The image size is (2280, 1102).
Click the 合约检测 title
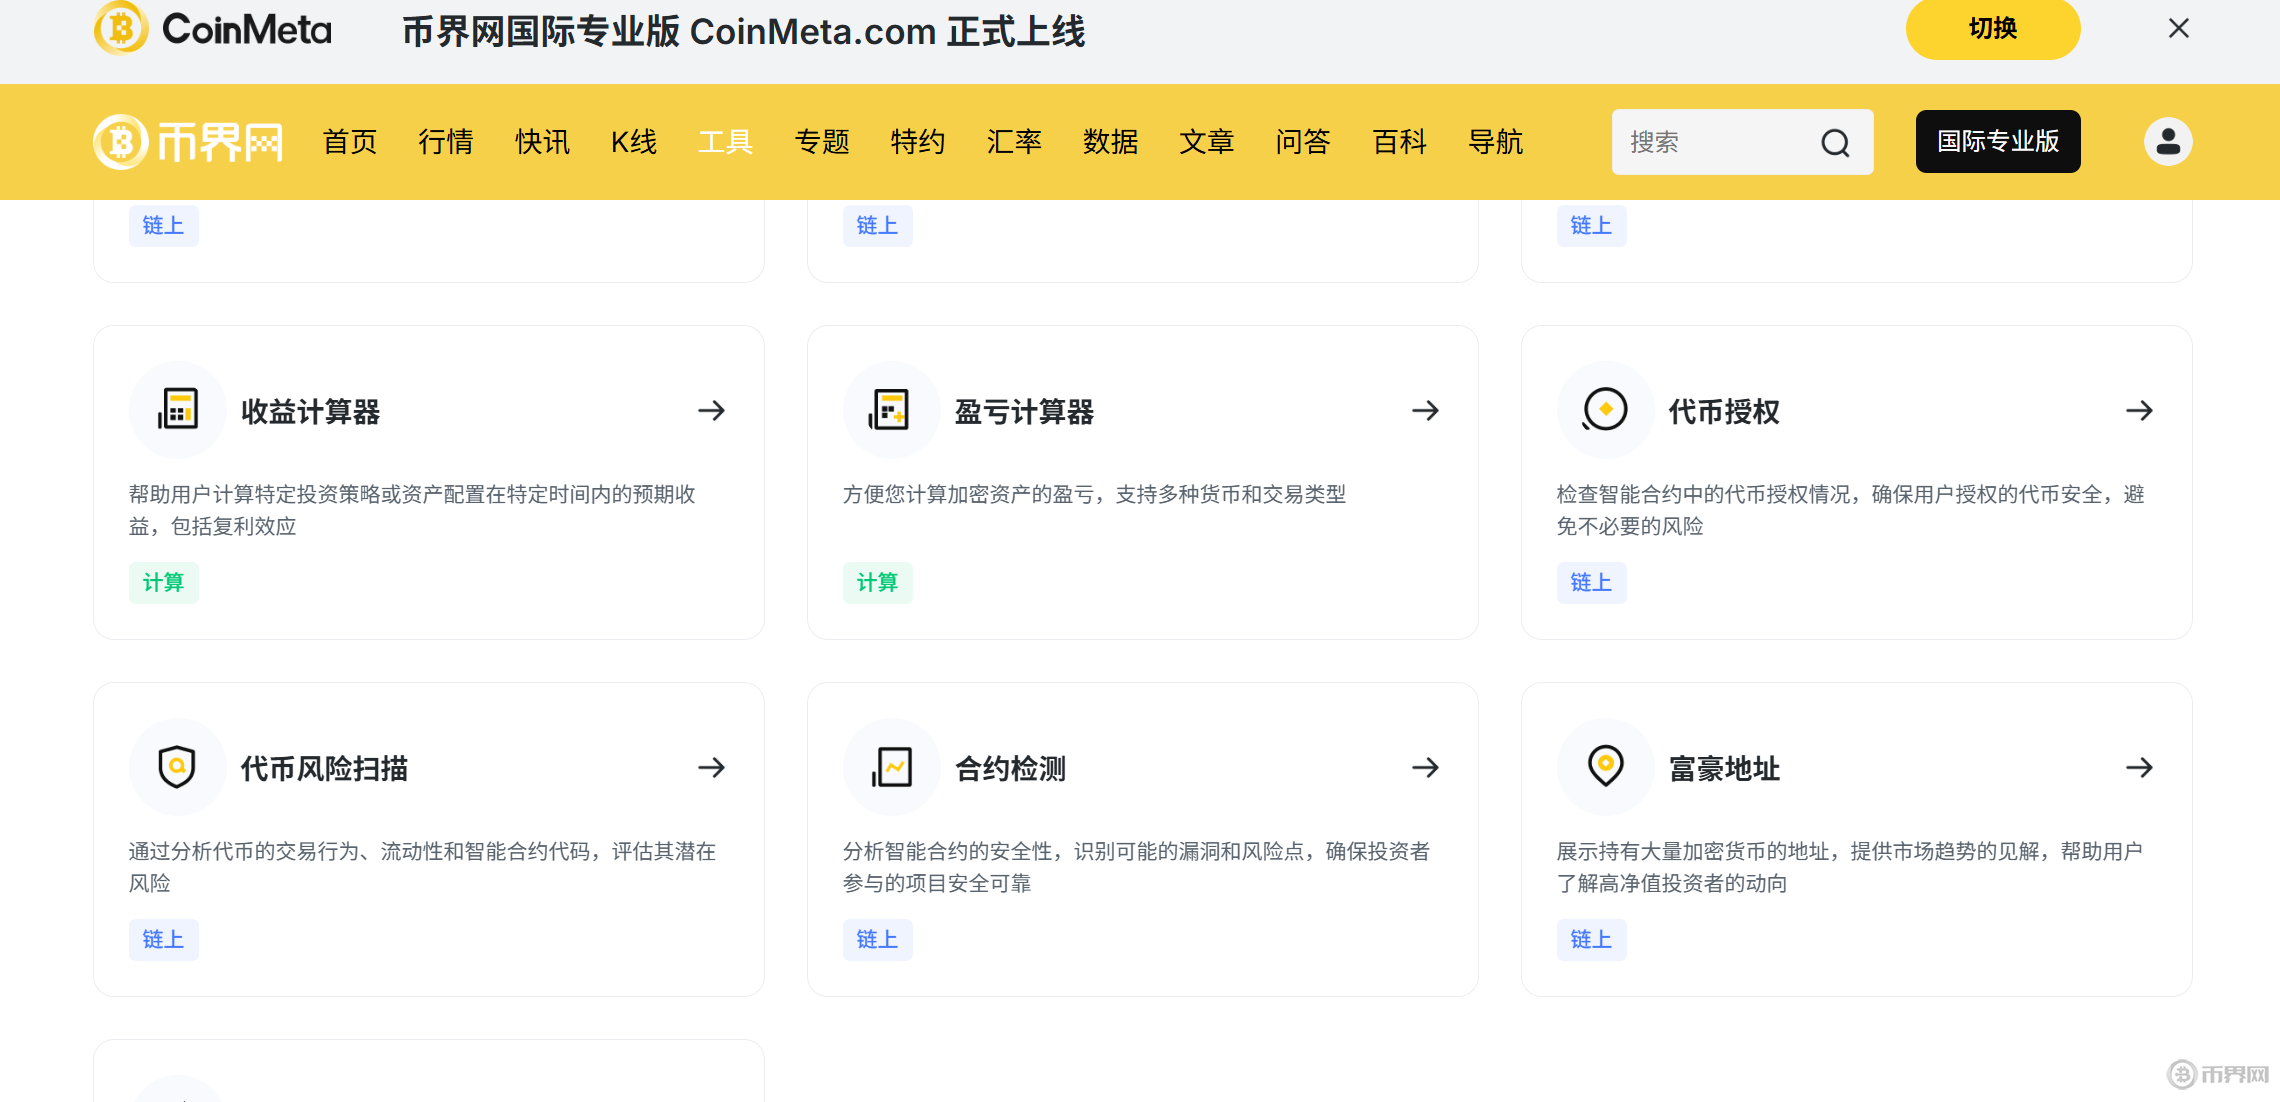point(1011,768)
